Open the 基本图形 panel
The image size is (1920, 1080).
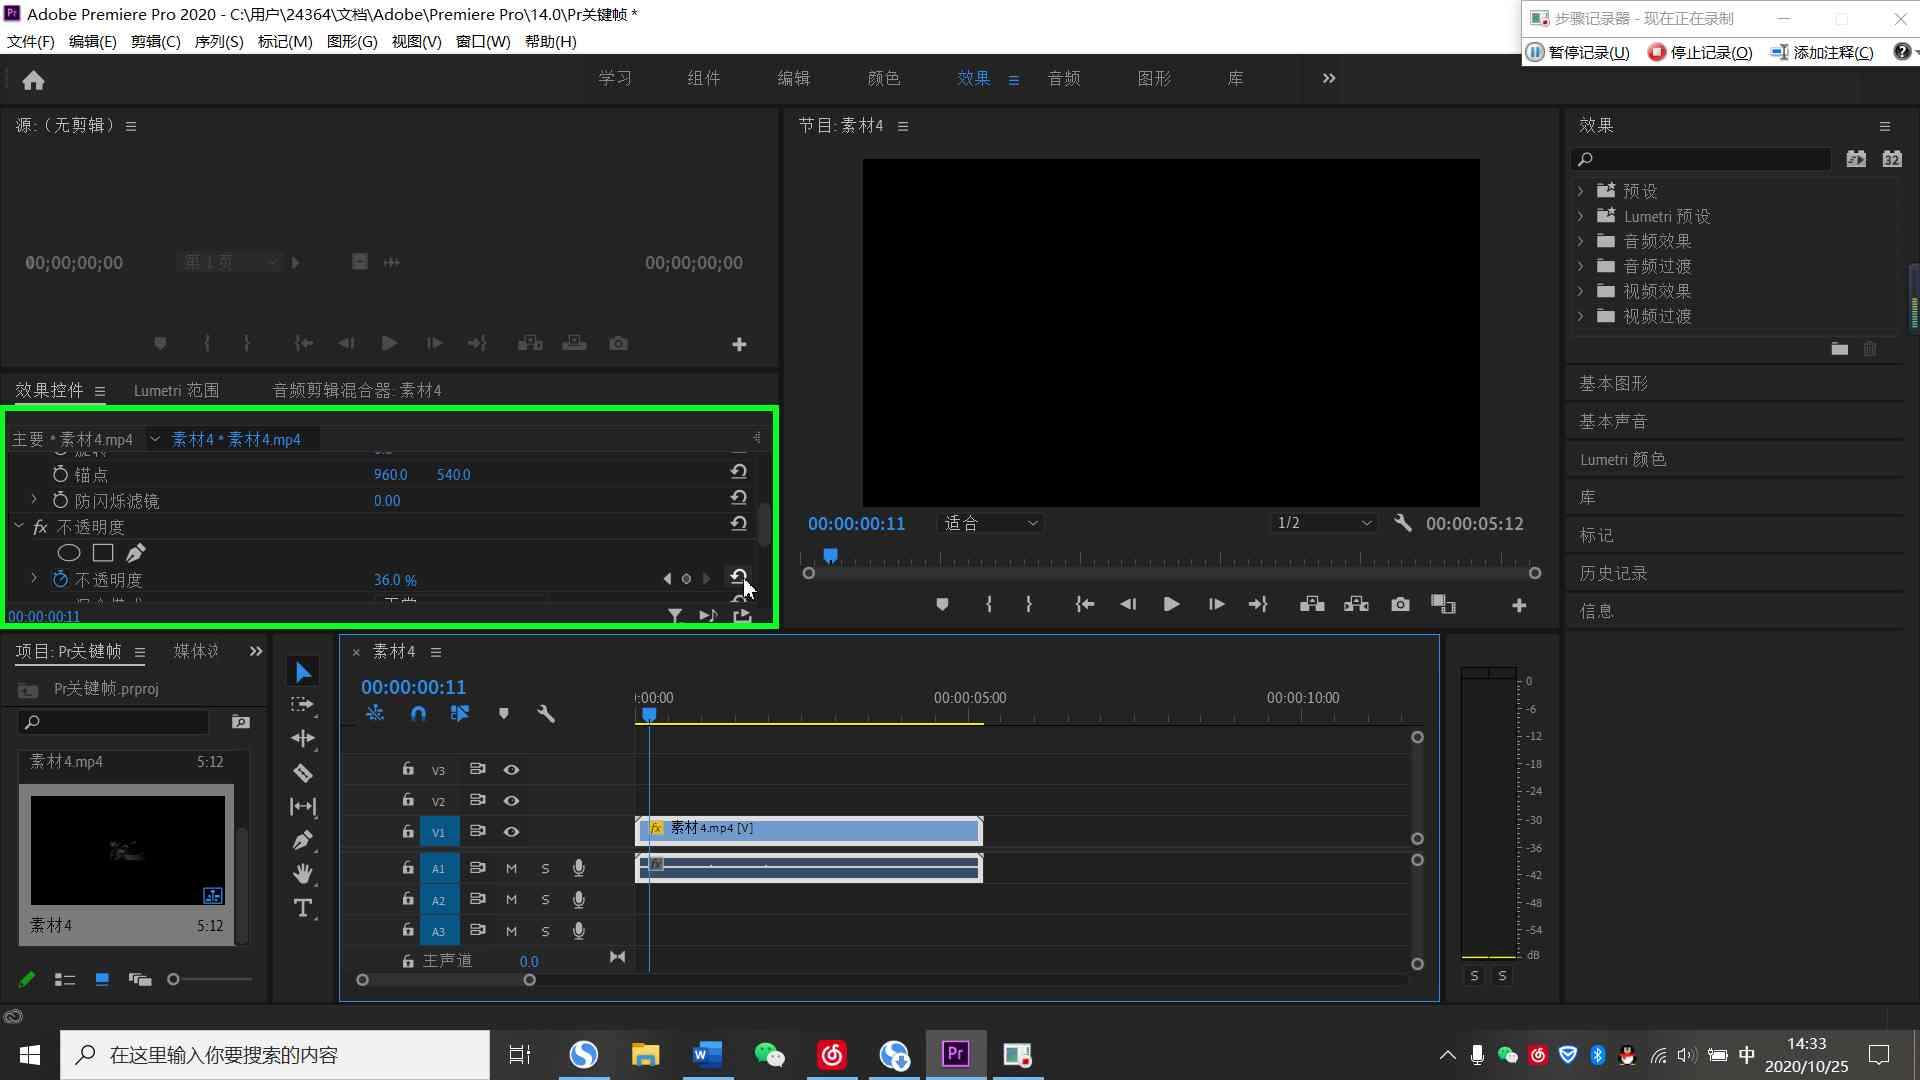(1613, 383)
